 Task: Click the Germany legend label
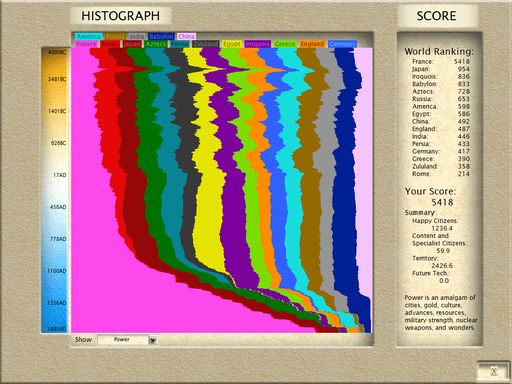342,44
